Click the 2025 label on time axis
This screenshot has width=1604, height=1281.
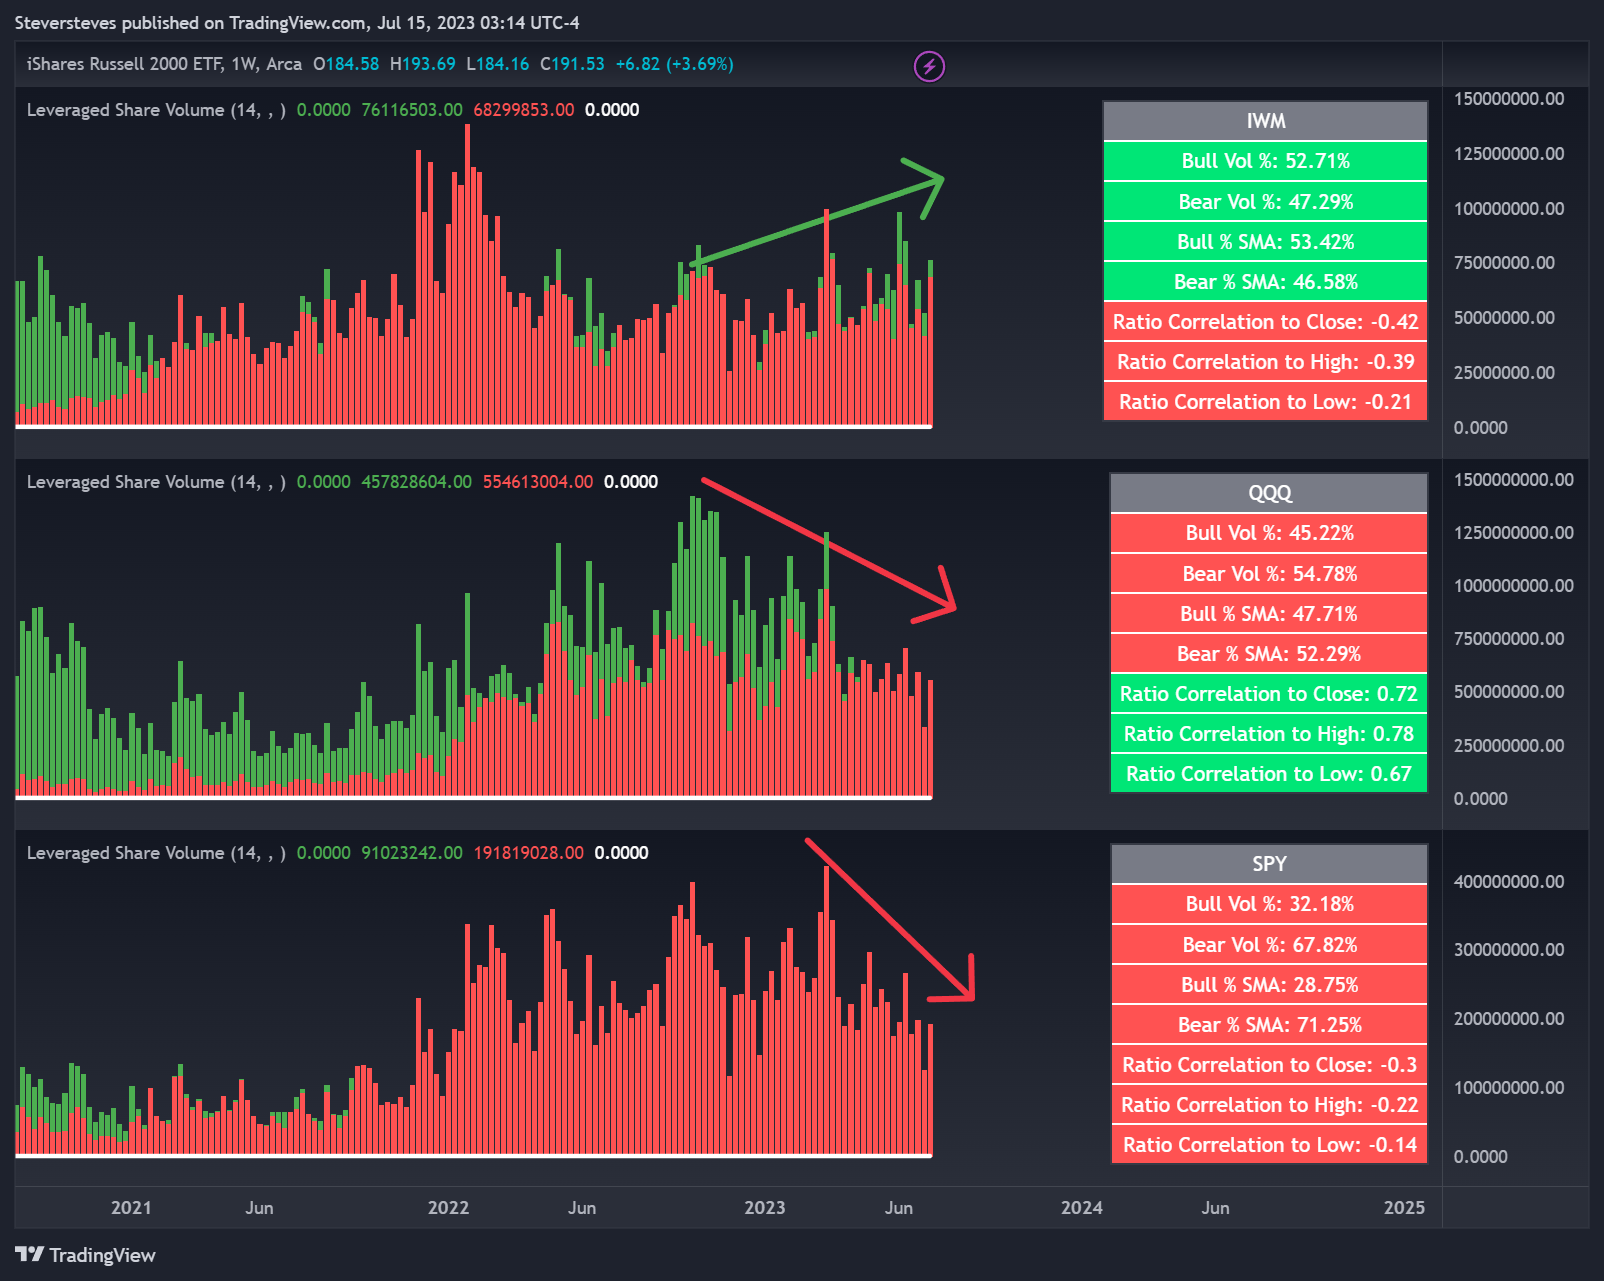click(1404, 1208)
